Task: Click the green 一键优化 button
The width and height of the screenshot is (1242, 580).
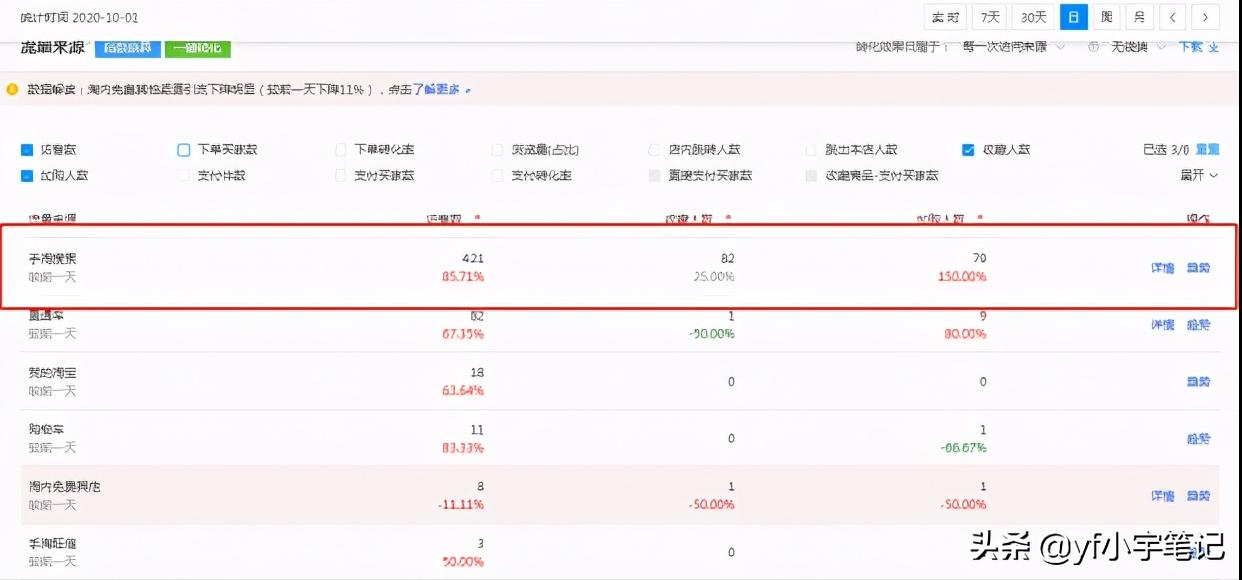Action: pyautogui.click(x=197, y=48)
